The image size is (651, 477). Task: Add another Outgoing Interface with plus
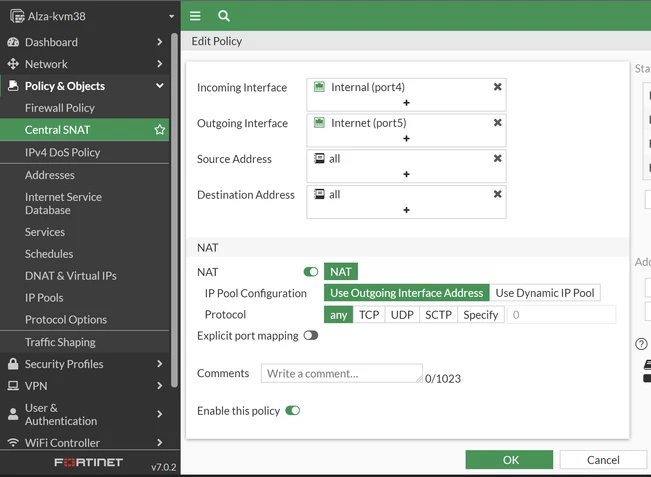click(x=406, y=138)
